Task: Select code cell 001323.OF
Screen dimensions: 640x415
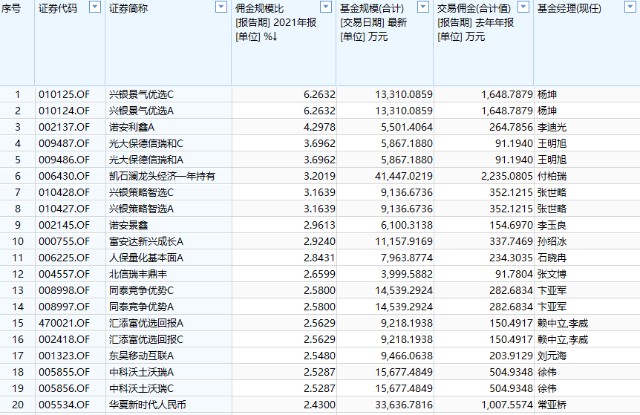Action: click(x=64, y=355)
